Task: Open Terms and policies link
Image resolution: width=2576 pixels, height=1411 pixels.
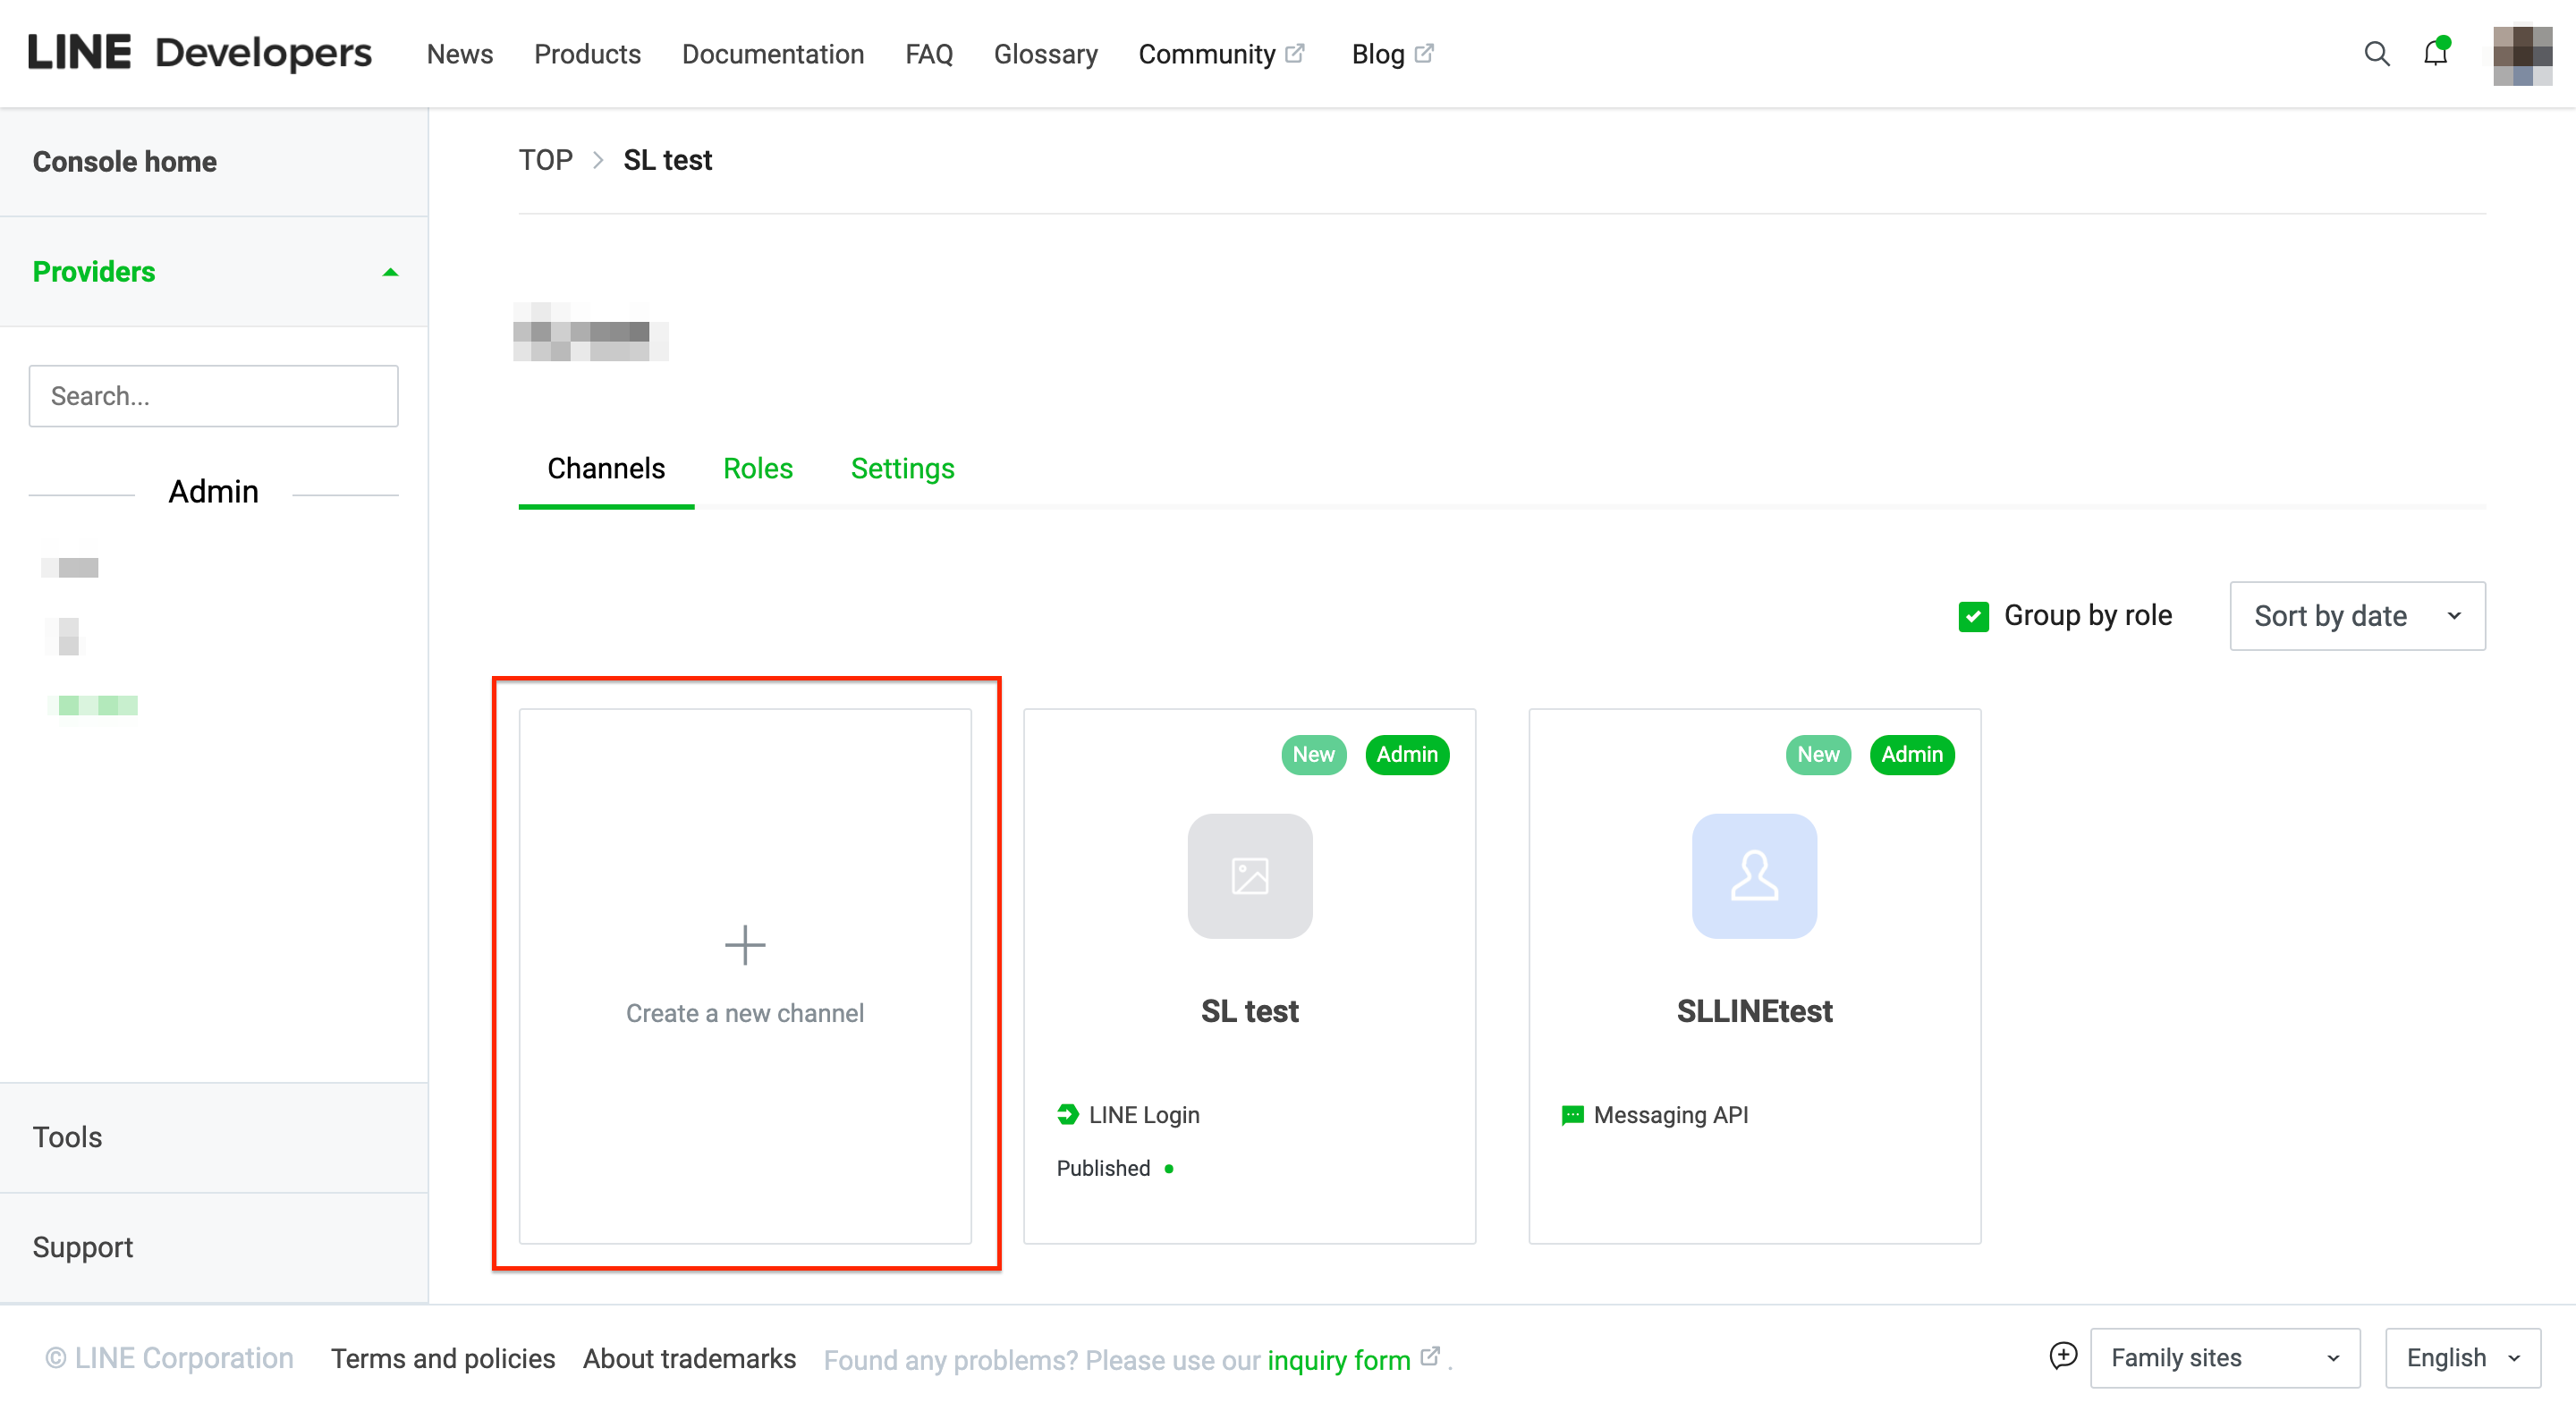Action: 443,1359
